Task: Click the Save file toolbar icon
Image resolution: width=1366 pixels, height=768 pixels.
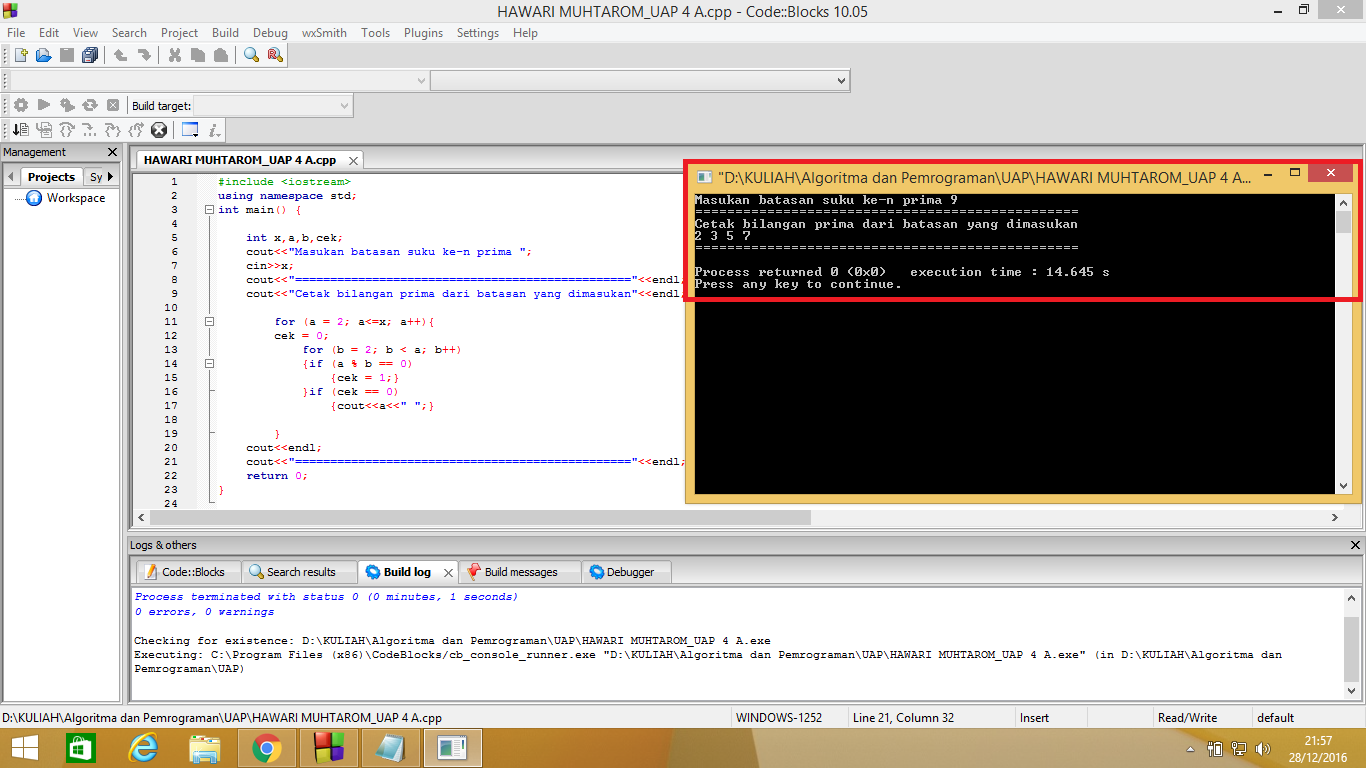Action: tap(66, 55)
